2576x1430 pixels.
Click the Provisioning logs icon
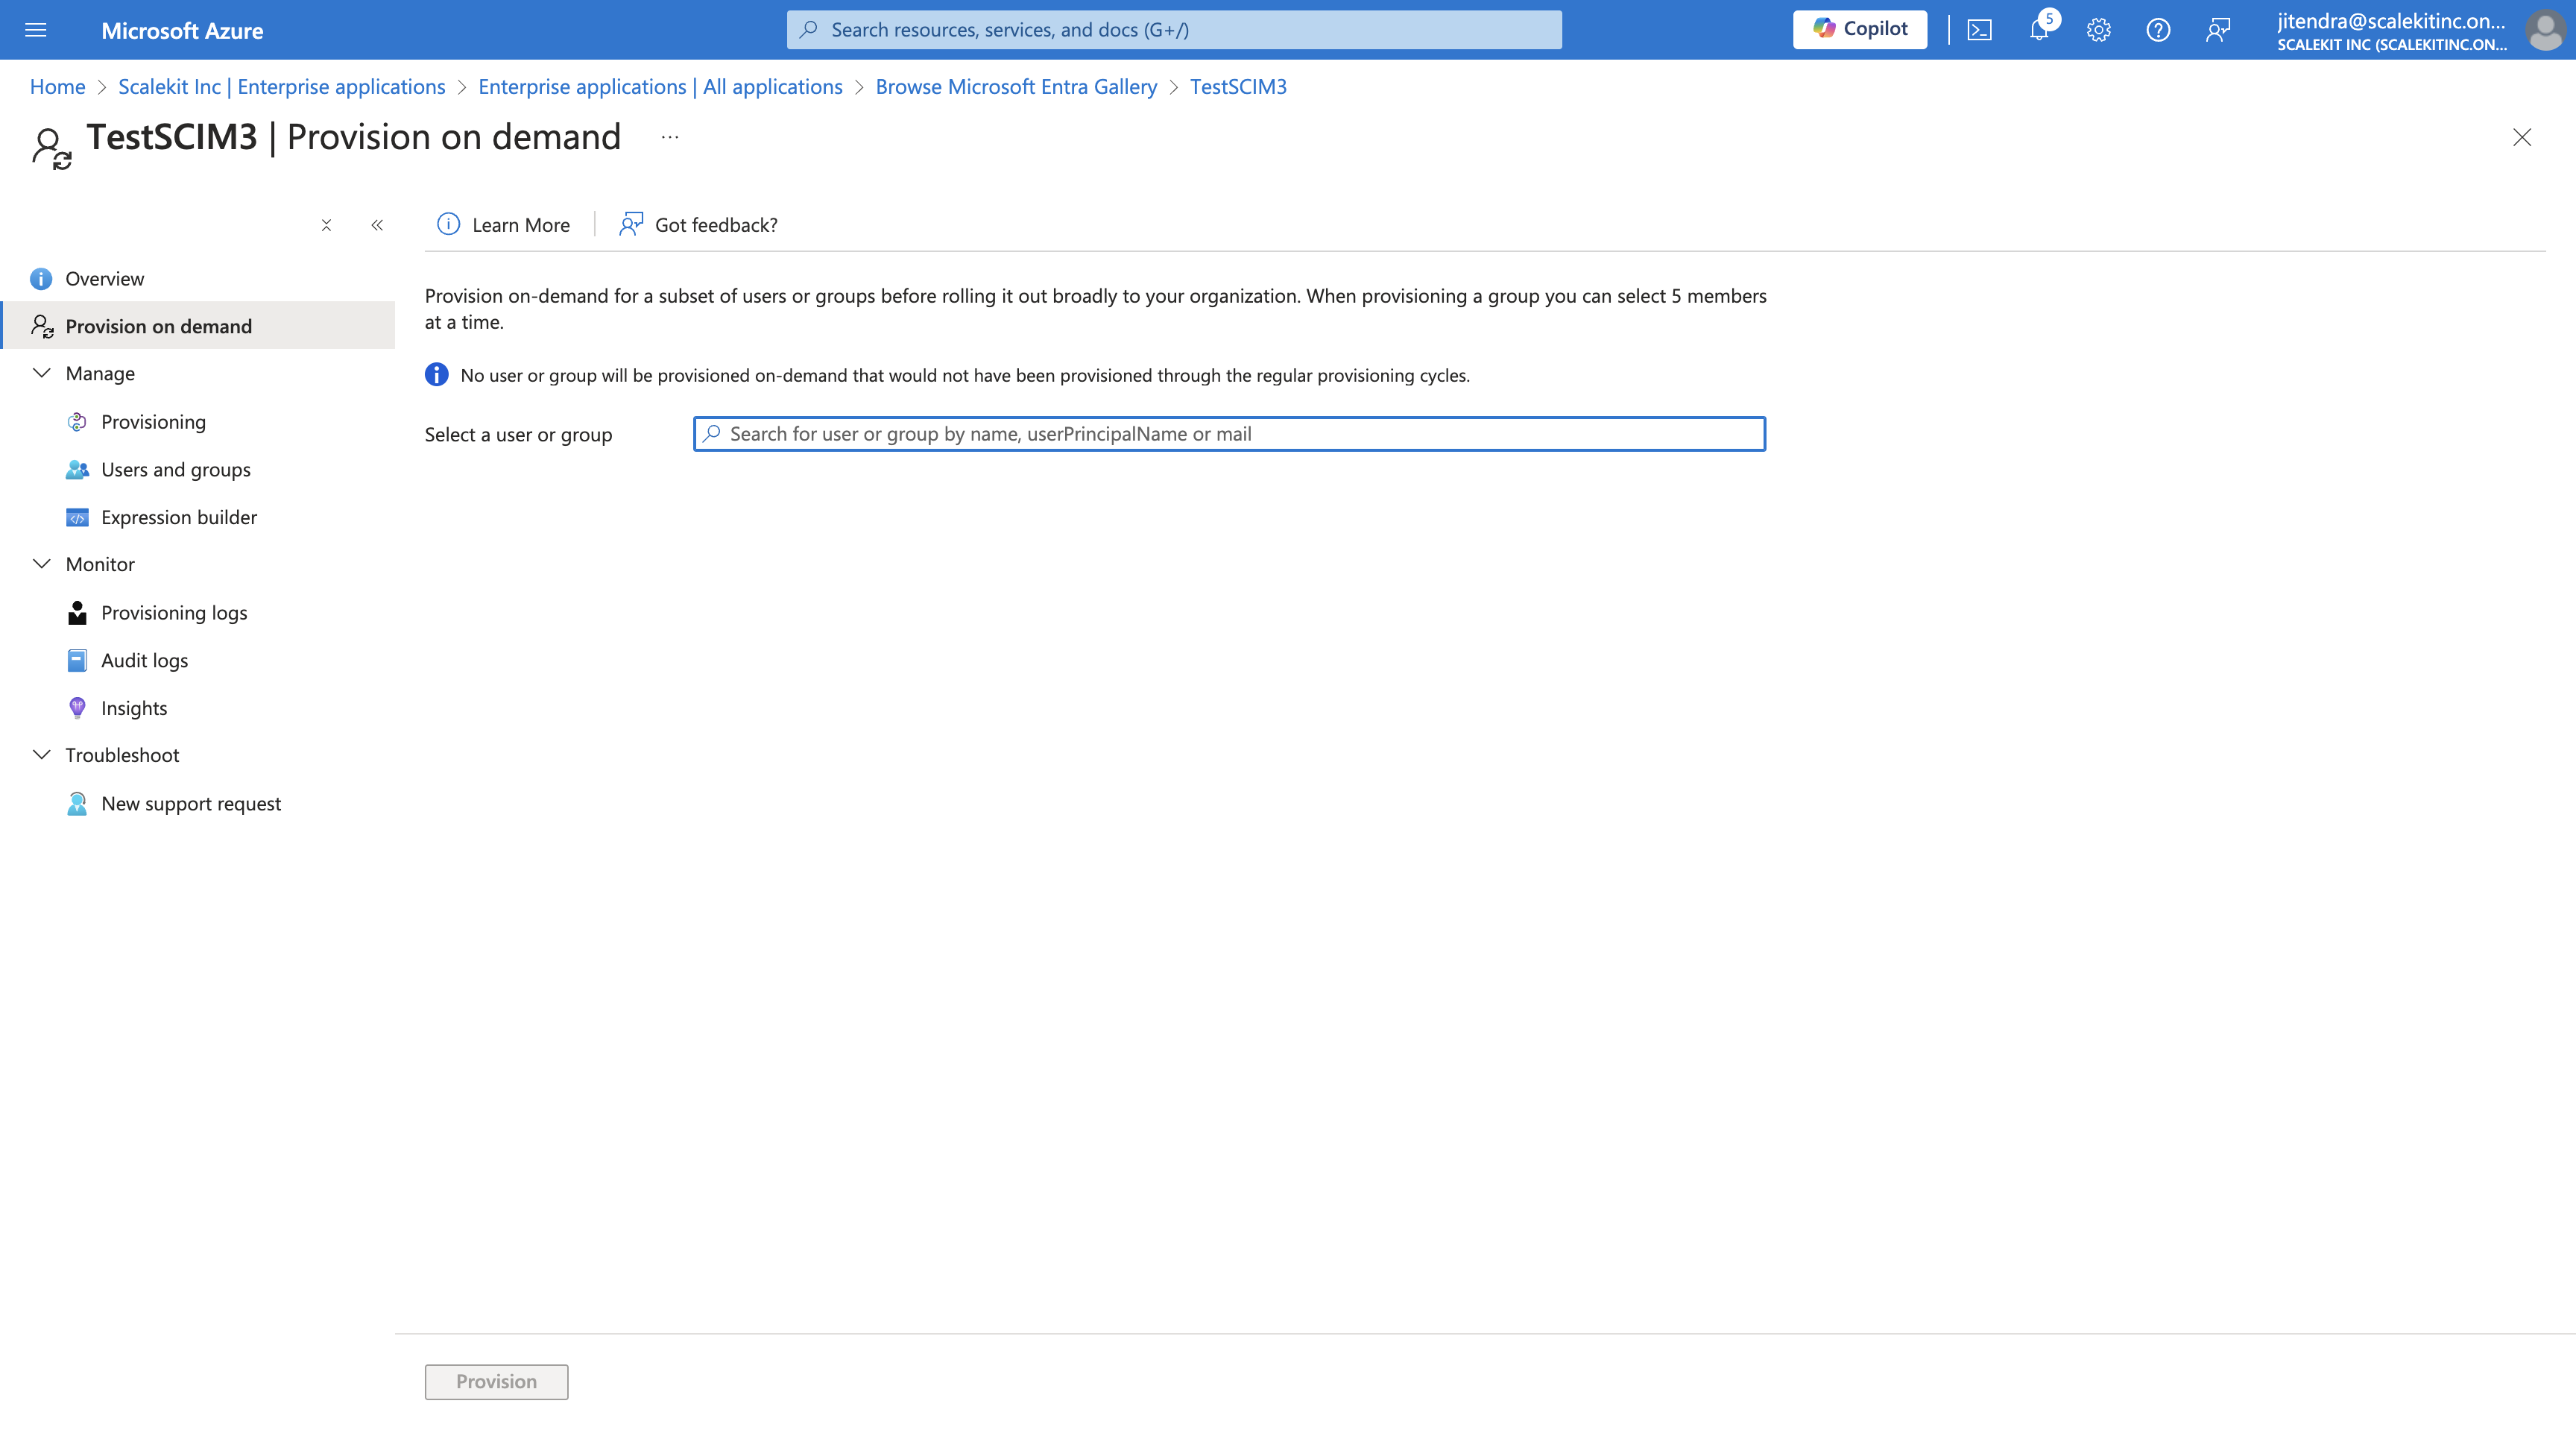pyautogui.click(x=77, y=612)
